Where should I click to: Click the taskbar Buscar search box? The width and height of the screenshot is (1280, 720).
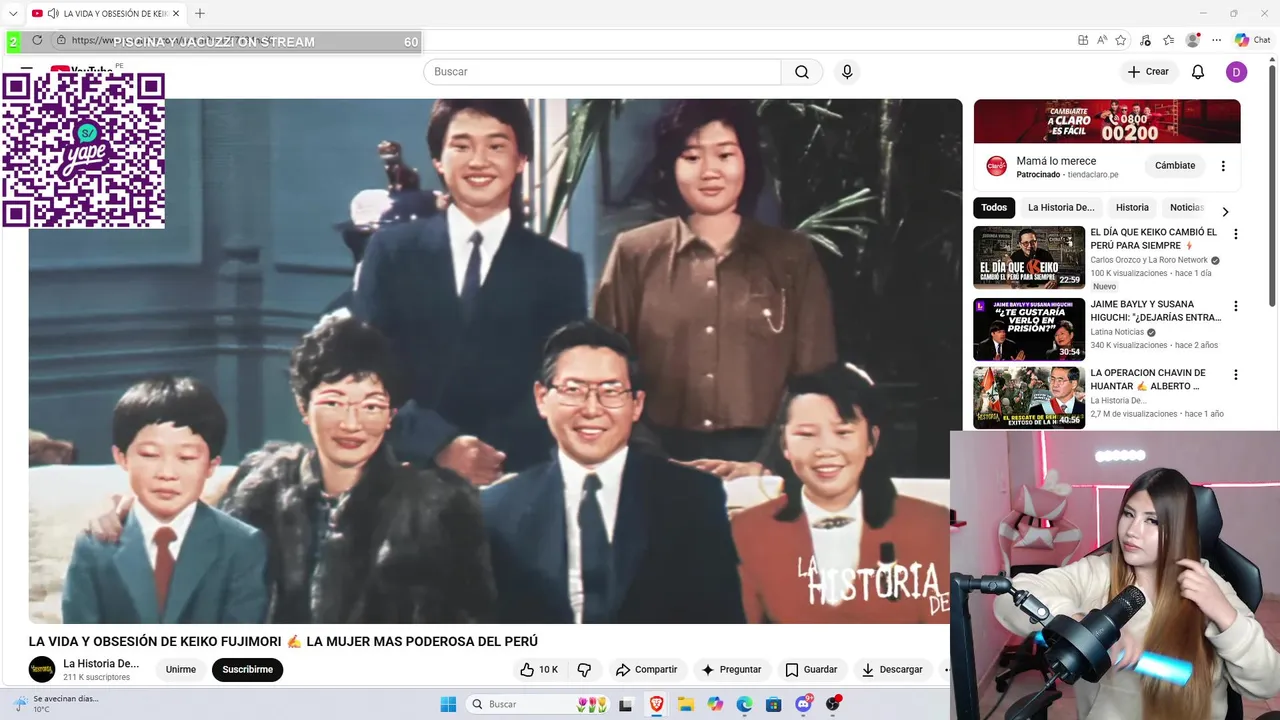pos(540,704)
